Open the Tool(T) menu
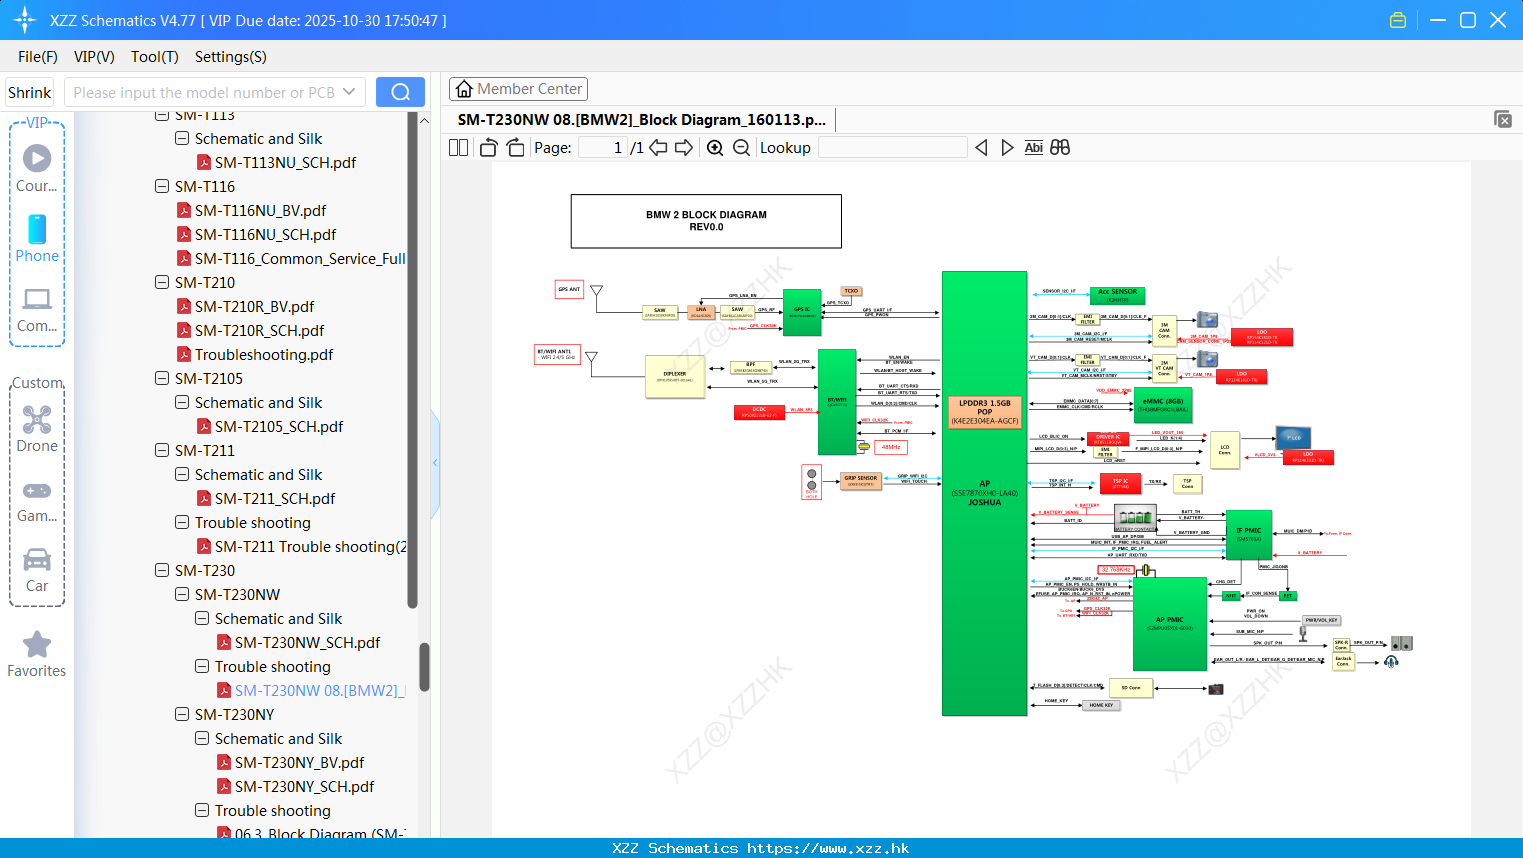This screenshot has height=858, width=1523. click(155, 57)
